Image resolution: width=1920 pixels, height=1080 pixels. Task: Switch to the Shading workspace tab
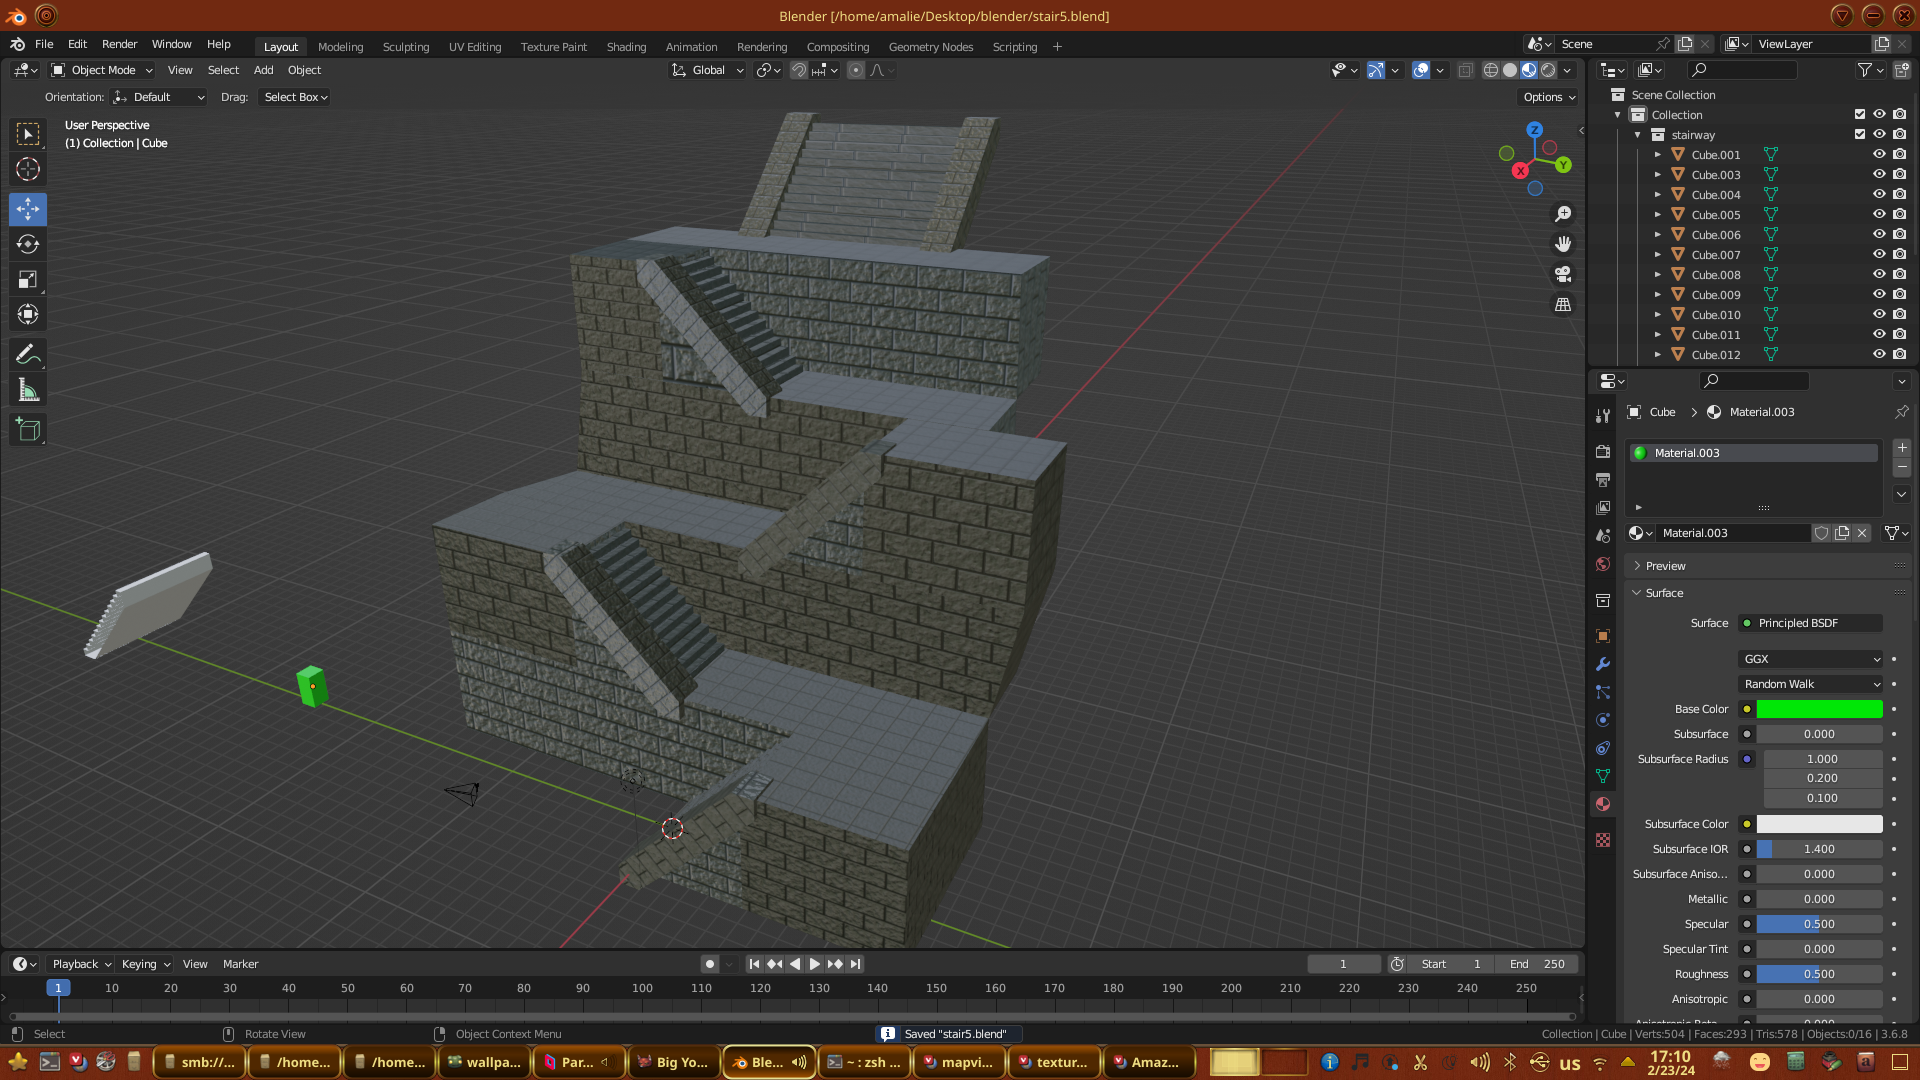626,47
